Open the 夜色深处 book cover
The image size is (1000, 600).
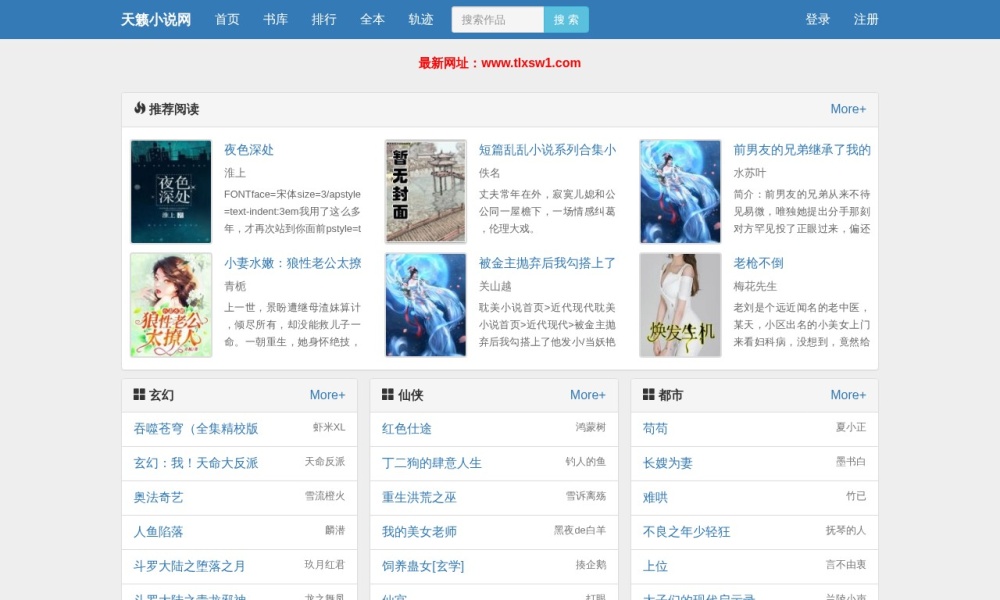[171, 191]
